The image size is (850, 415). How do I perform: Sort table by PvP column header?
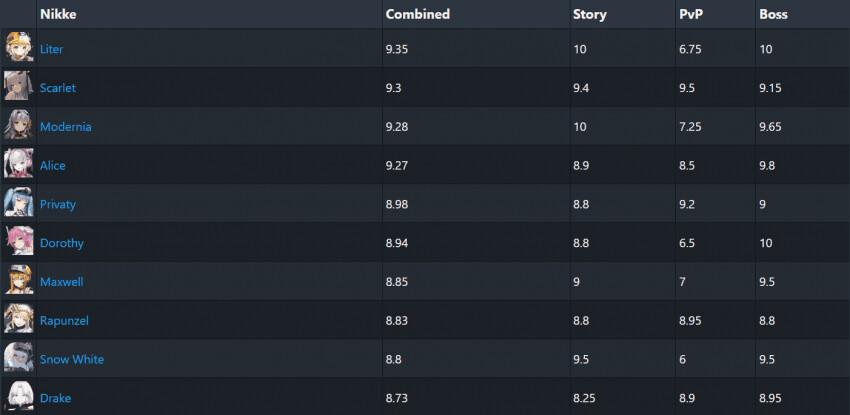tap(692, 15)
